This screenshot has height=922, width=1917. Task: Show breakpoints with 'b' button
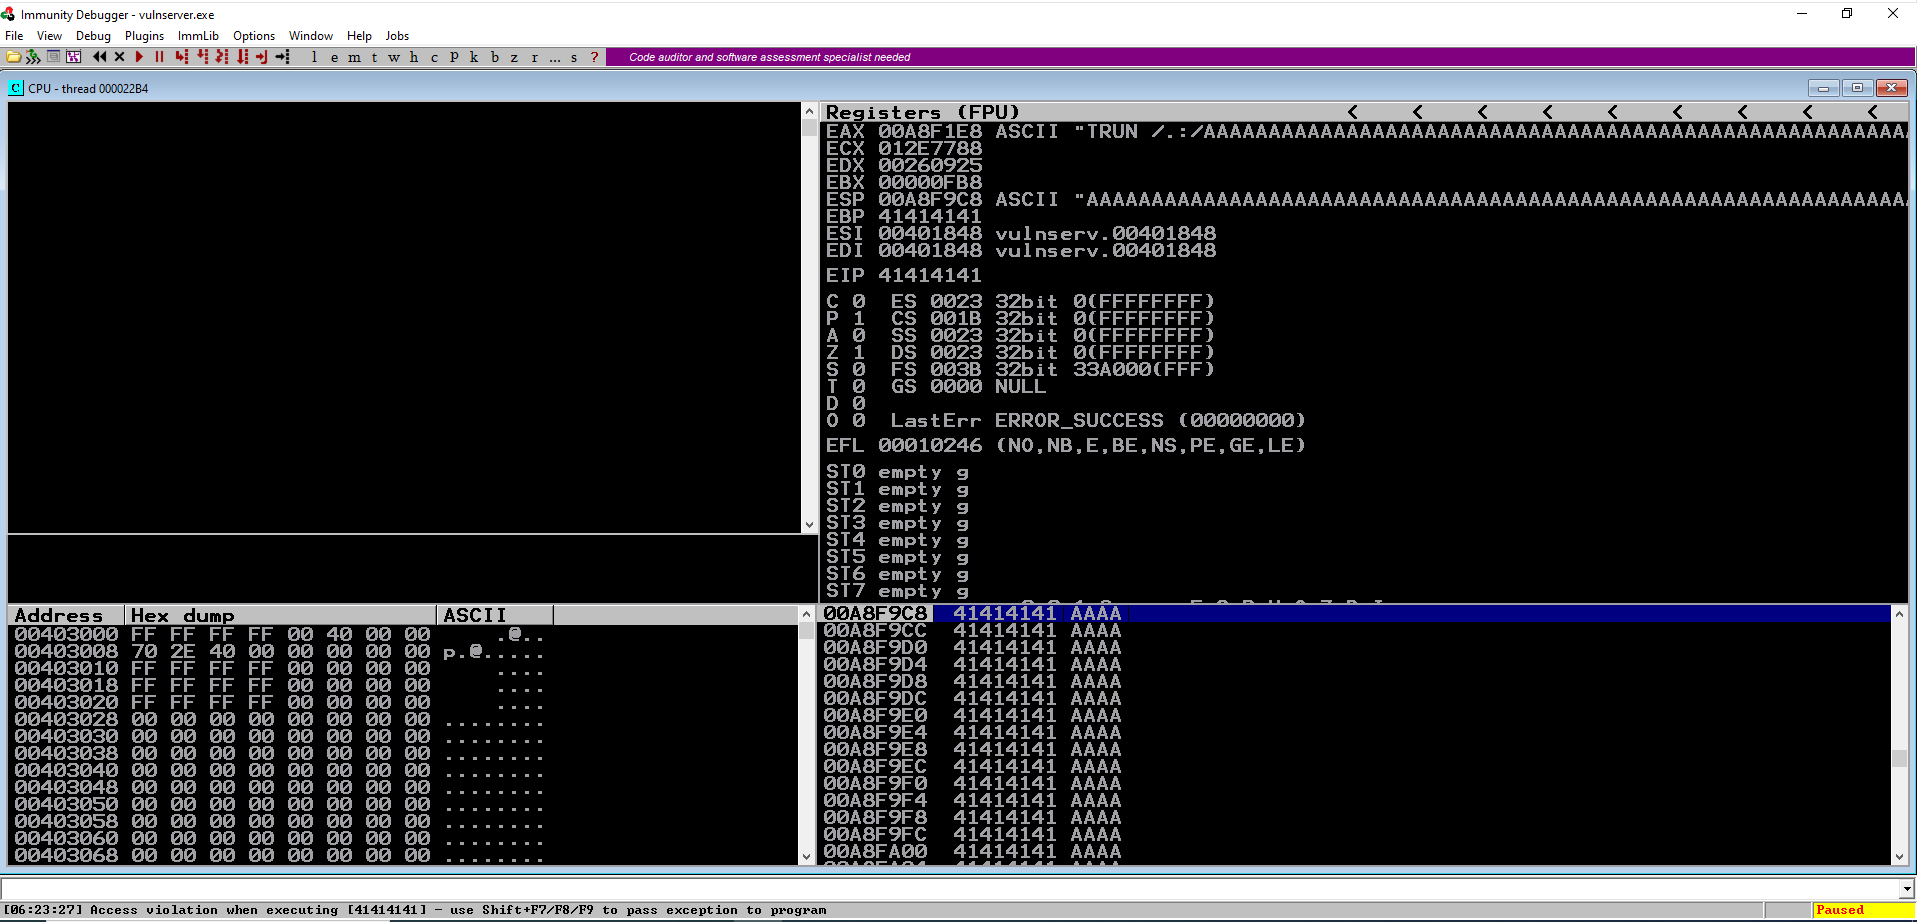494,57
